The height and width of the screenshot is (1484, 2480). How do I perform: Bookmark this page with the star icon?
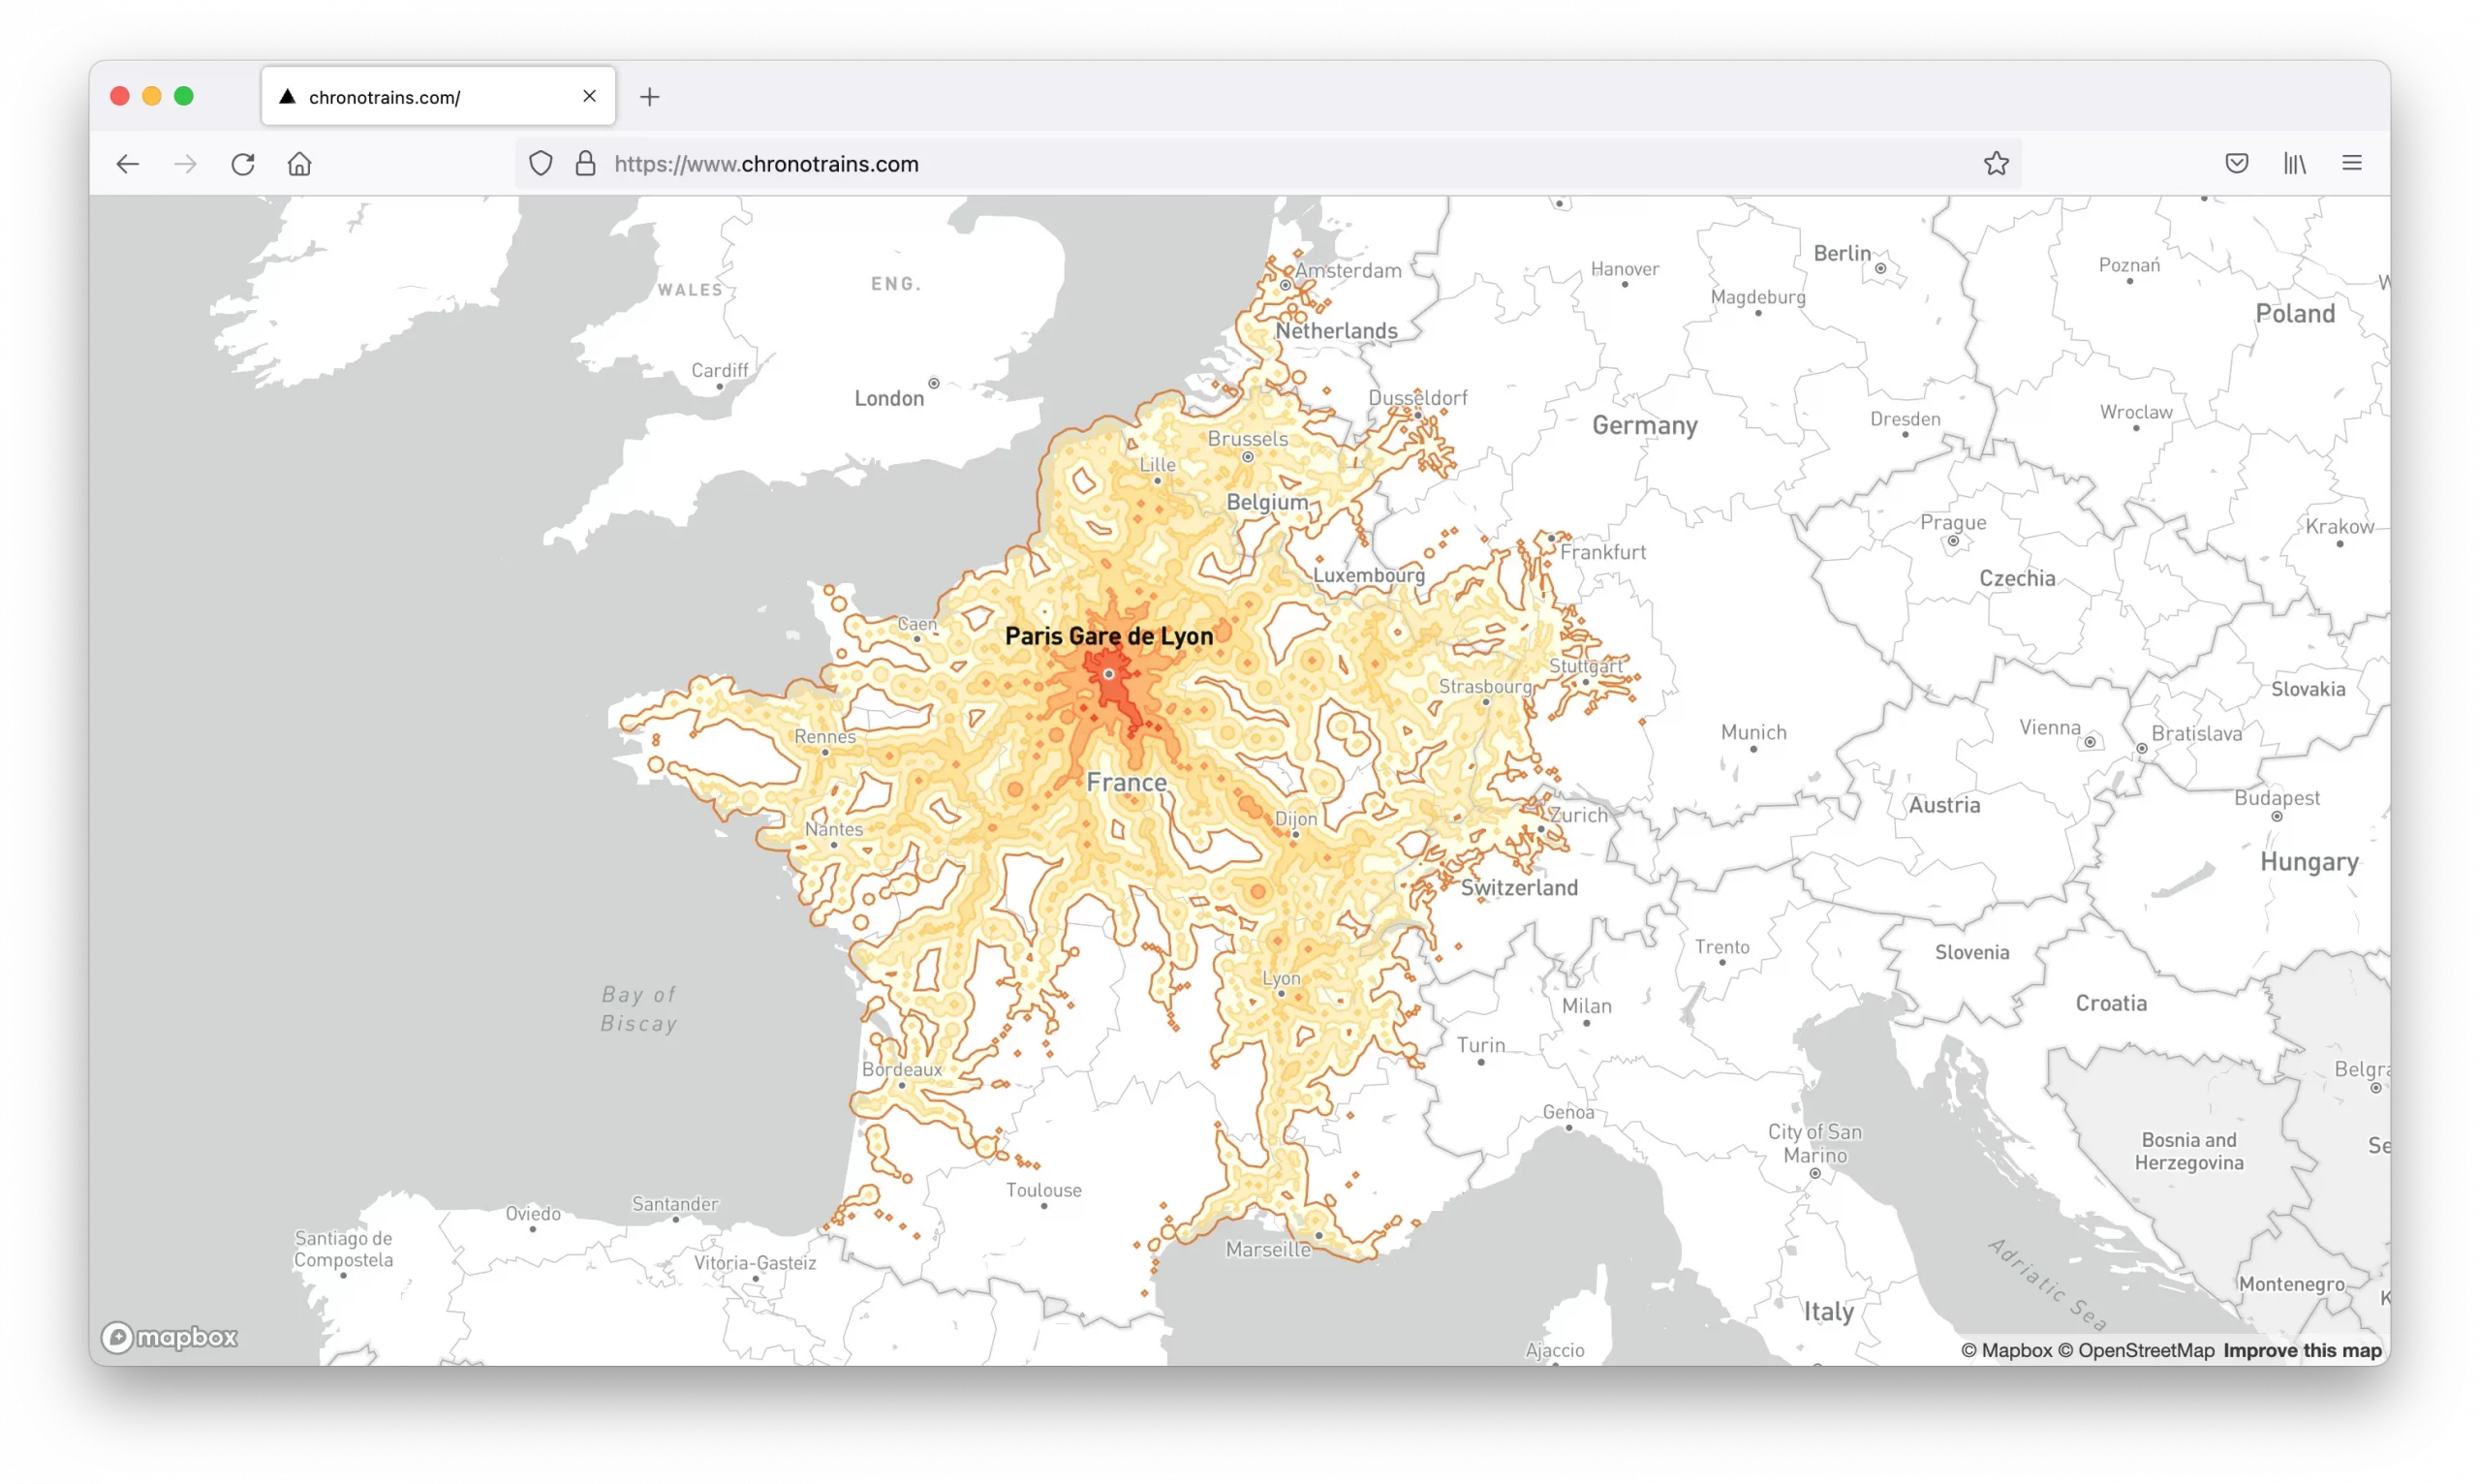pos(1996,163)
